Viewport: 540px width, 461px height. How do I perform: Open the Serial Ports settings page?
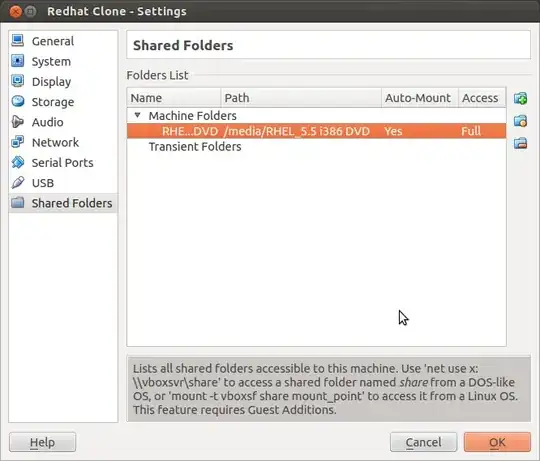pos(63,163)
